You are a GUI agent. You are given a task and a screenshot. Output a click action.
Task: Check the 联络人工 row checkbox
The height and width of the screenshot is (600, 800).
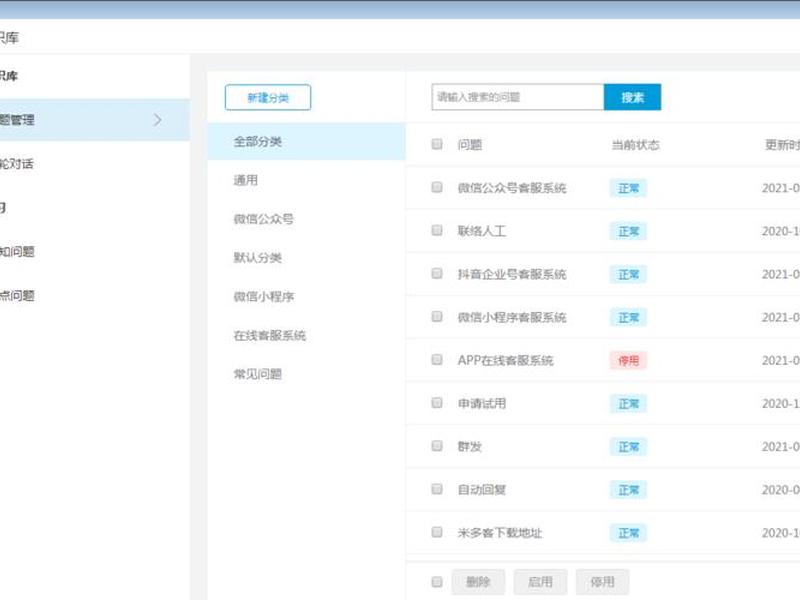[437, 230]
